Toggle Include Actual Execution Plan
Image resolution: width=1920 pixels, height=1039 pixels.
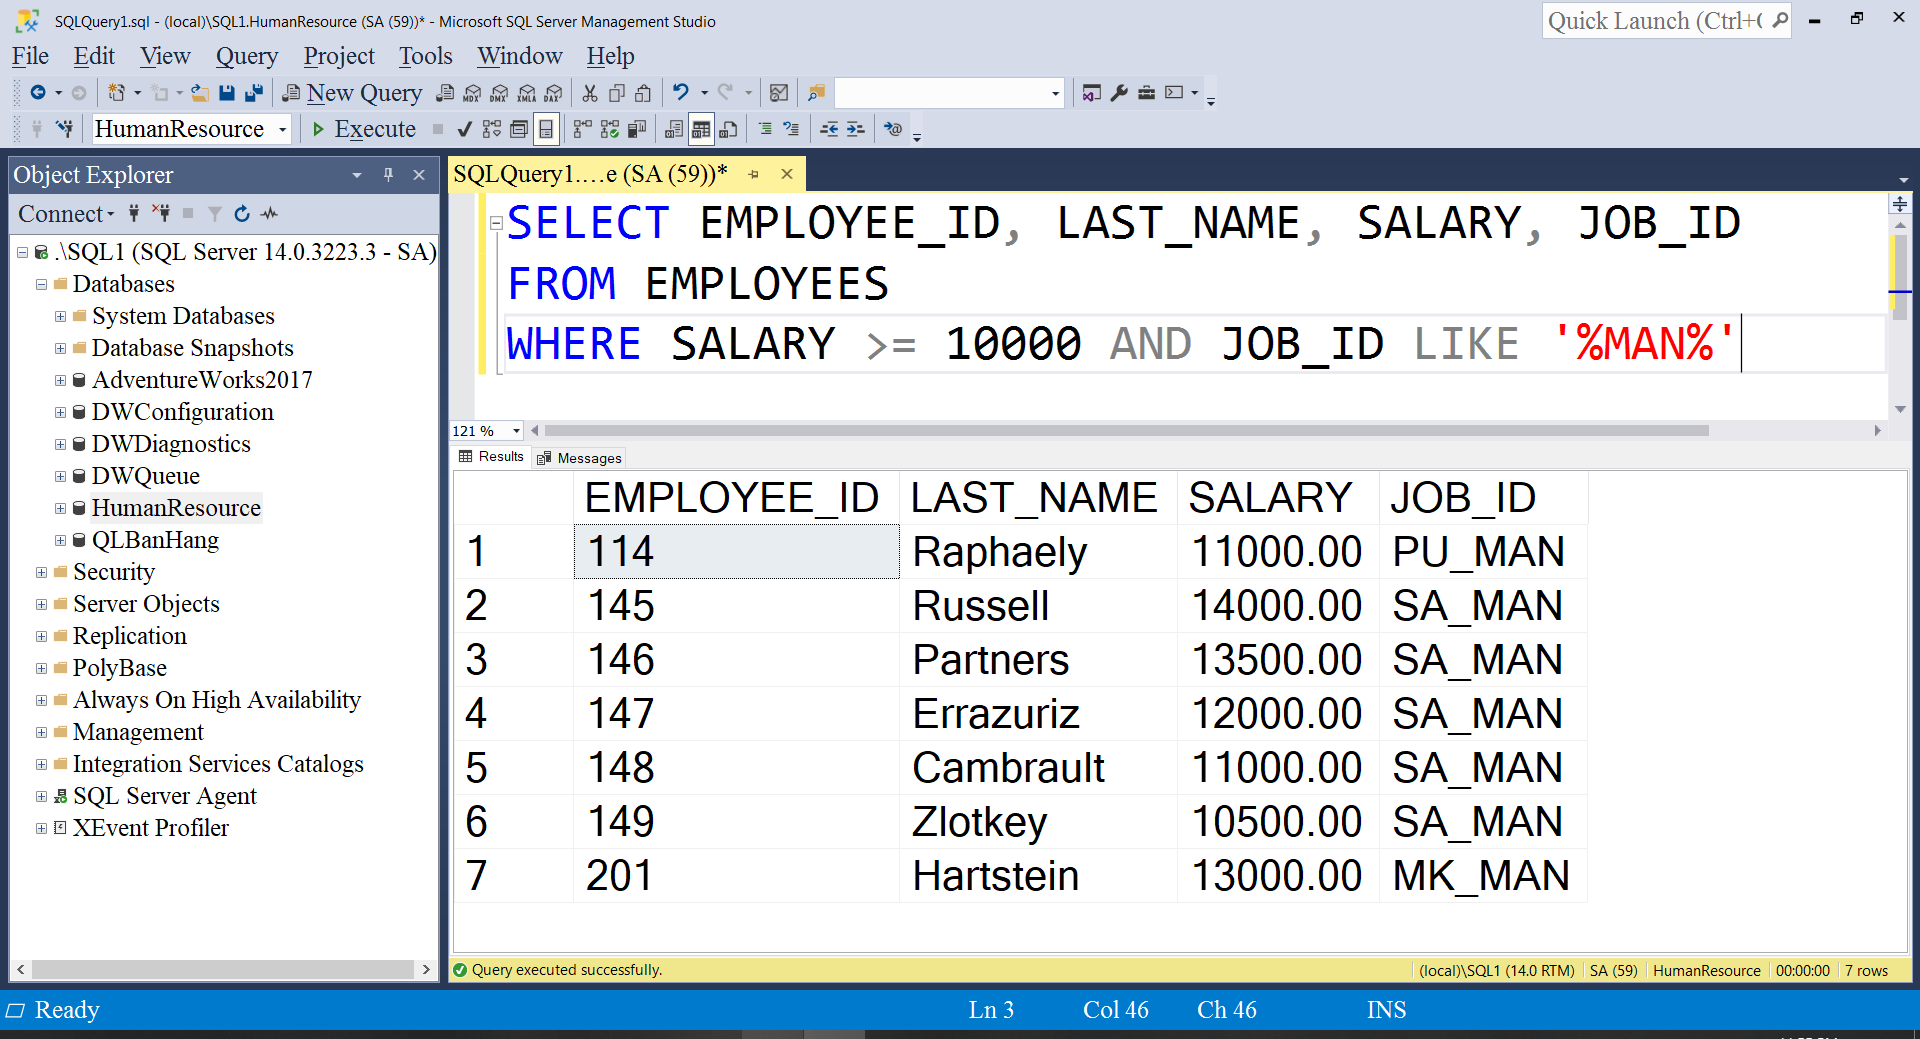point(582,129)
